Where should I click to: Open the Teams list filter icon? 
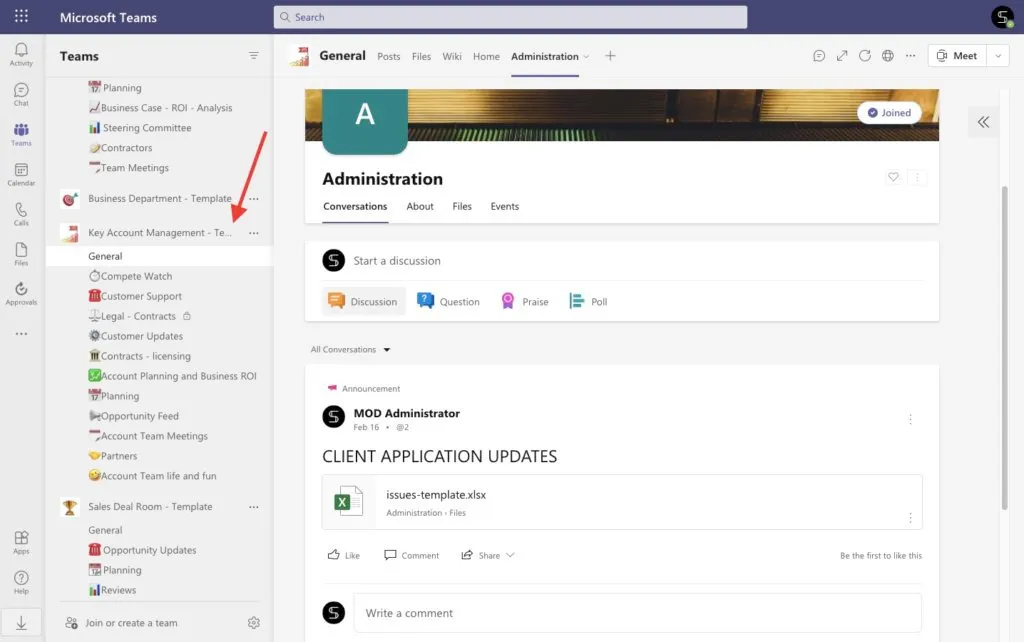point(253,56)
